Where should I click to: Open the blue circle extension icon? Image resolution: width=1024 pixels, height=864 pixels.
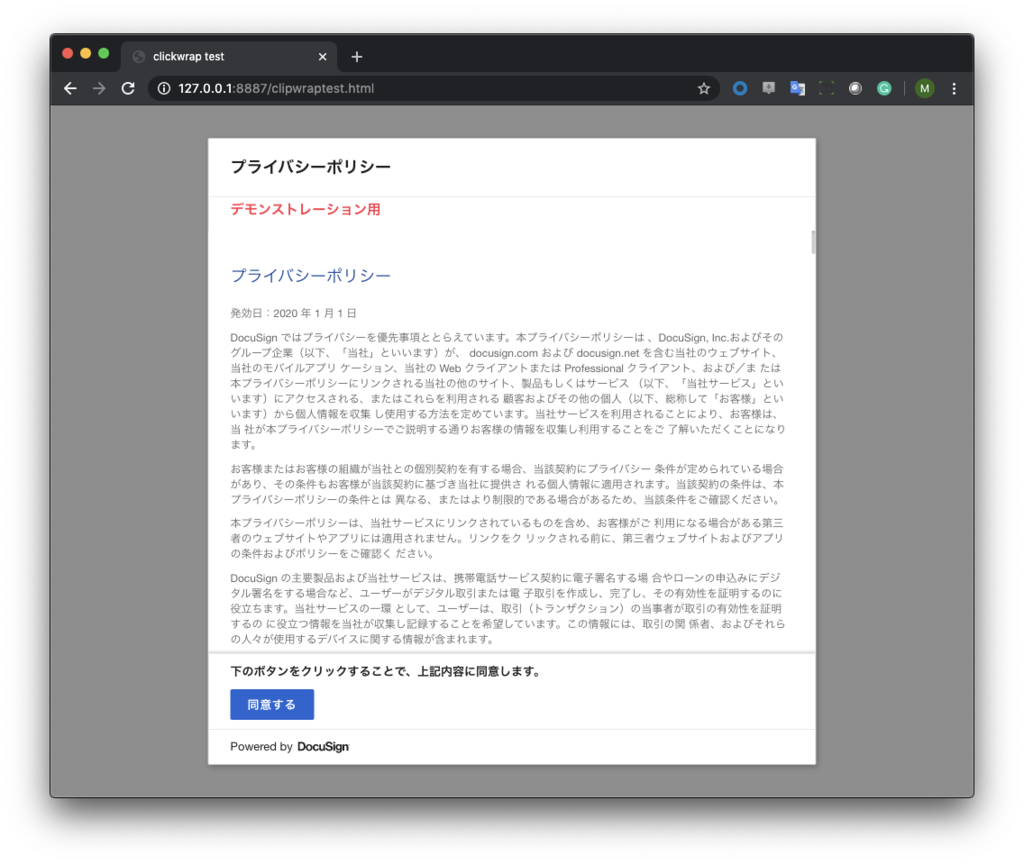click(x=739, y=88)
